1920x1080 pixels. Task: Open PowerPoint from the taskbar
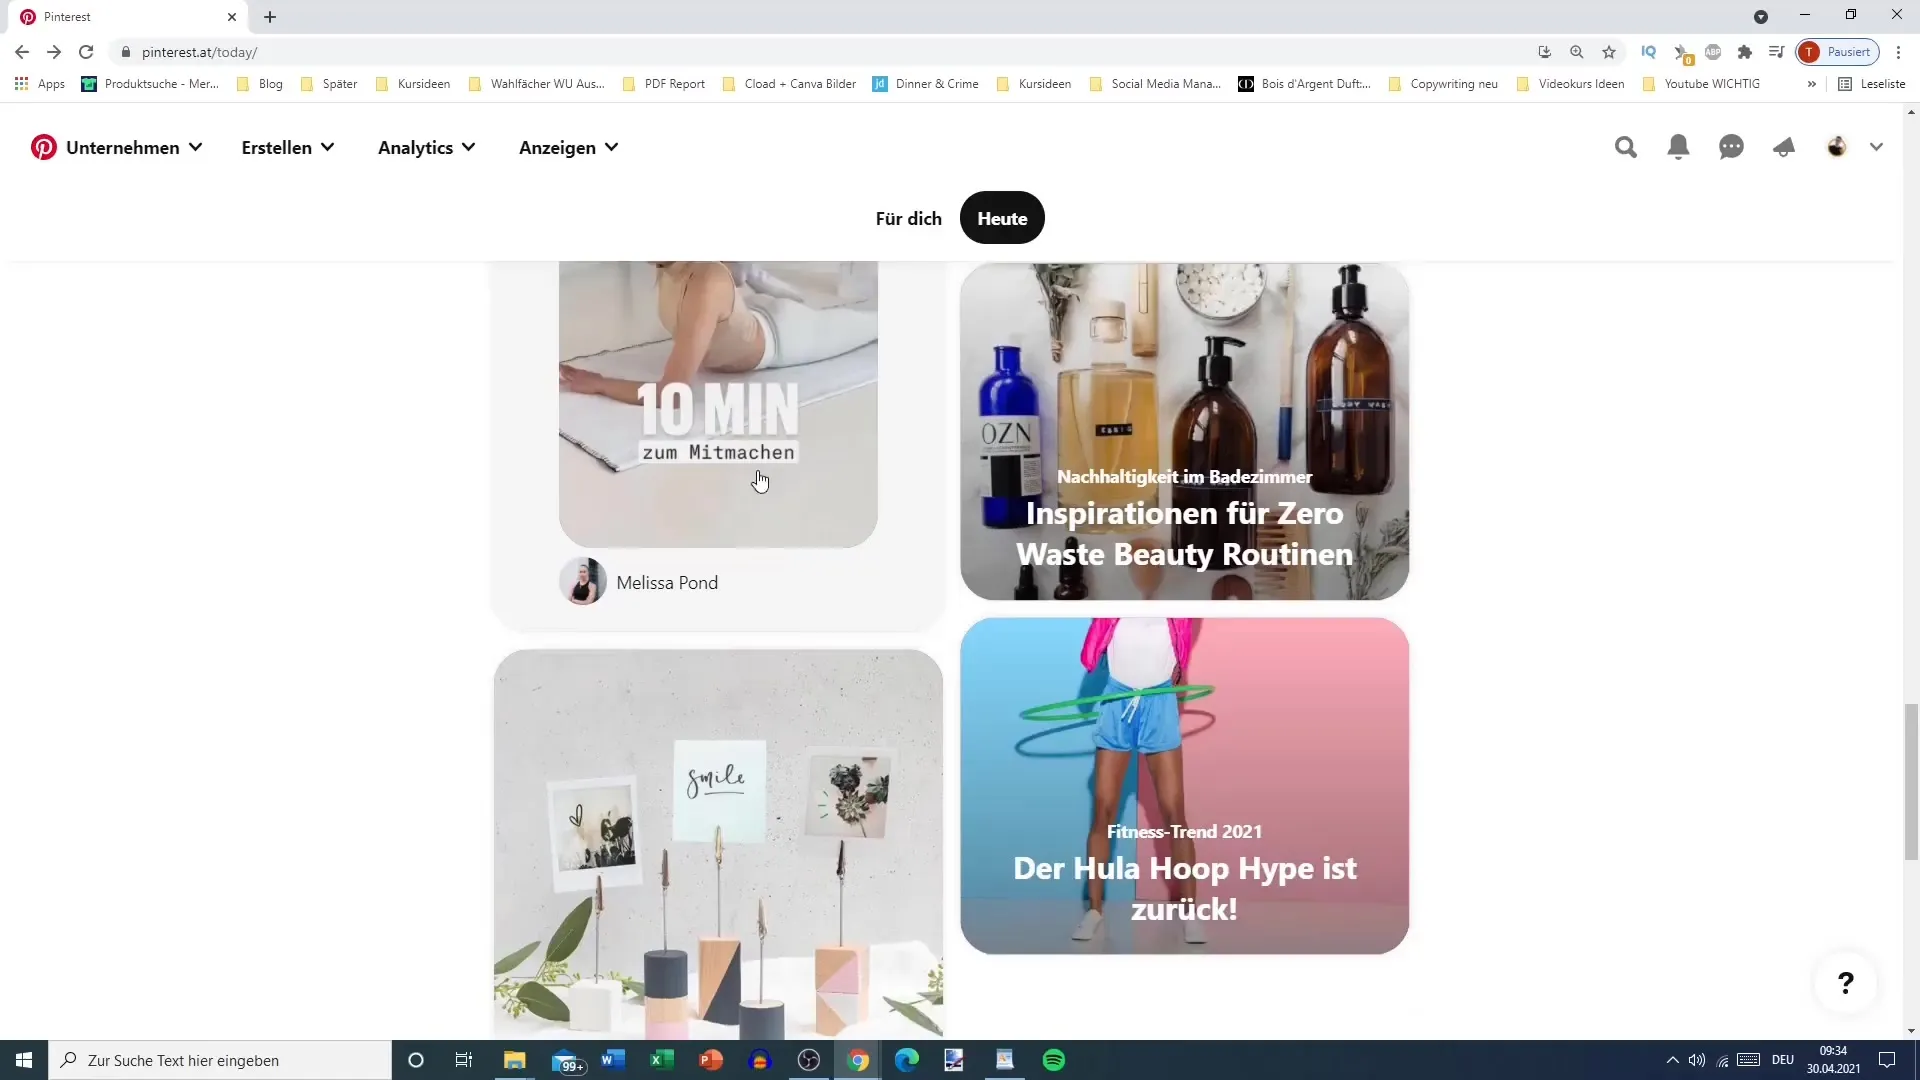(x=711, y=1060)
